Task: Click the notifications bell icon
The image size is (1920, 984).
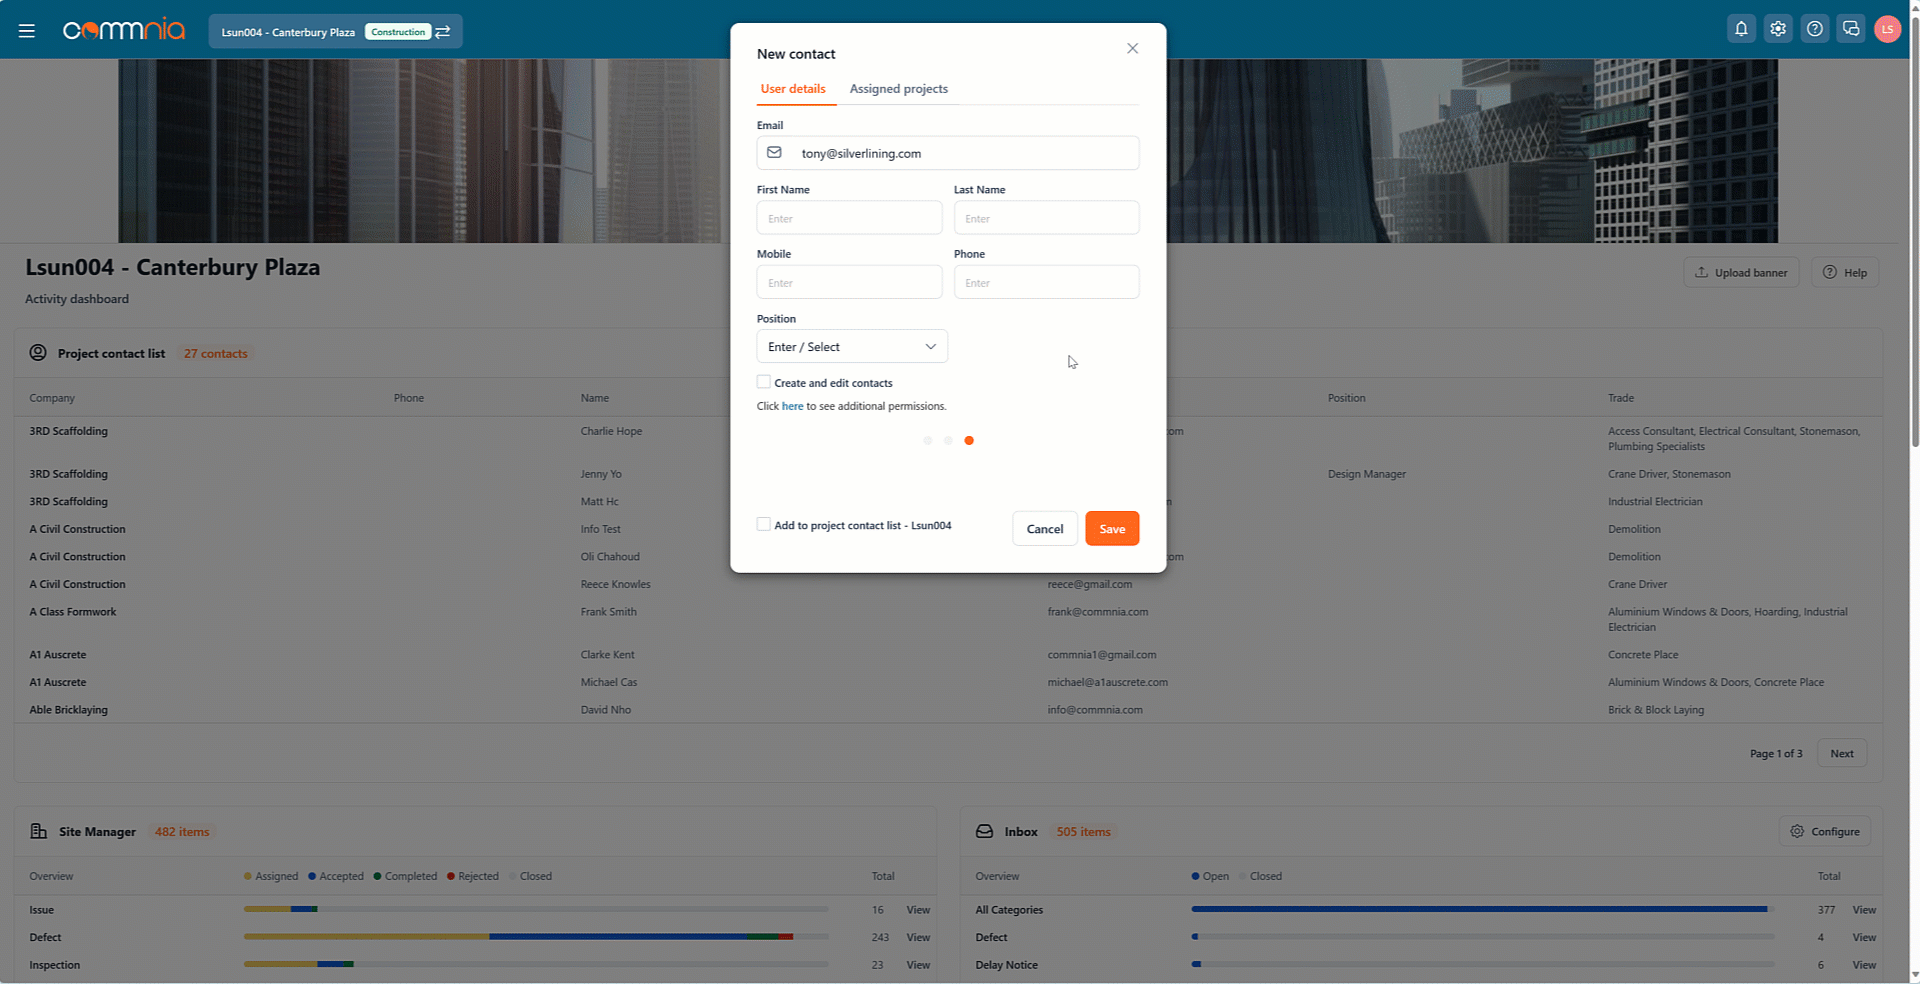Action: click(1741, 29)
